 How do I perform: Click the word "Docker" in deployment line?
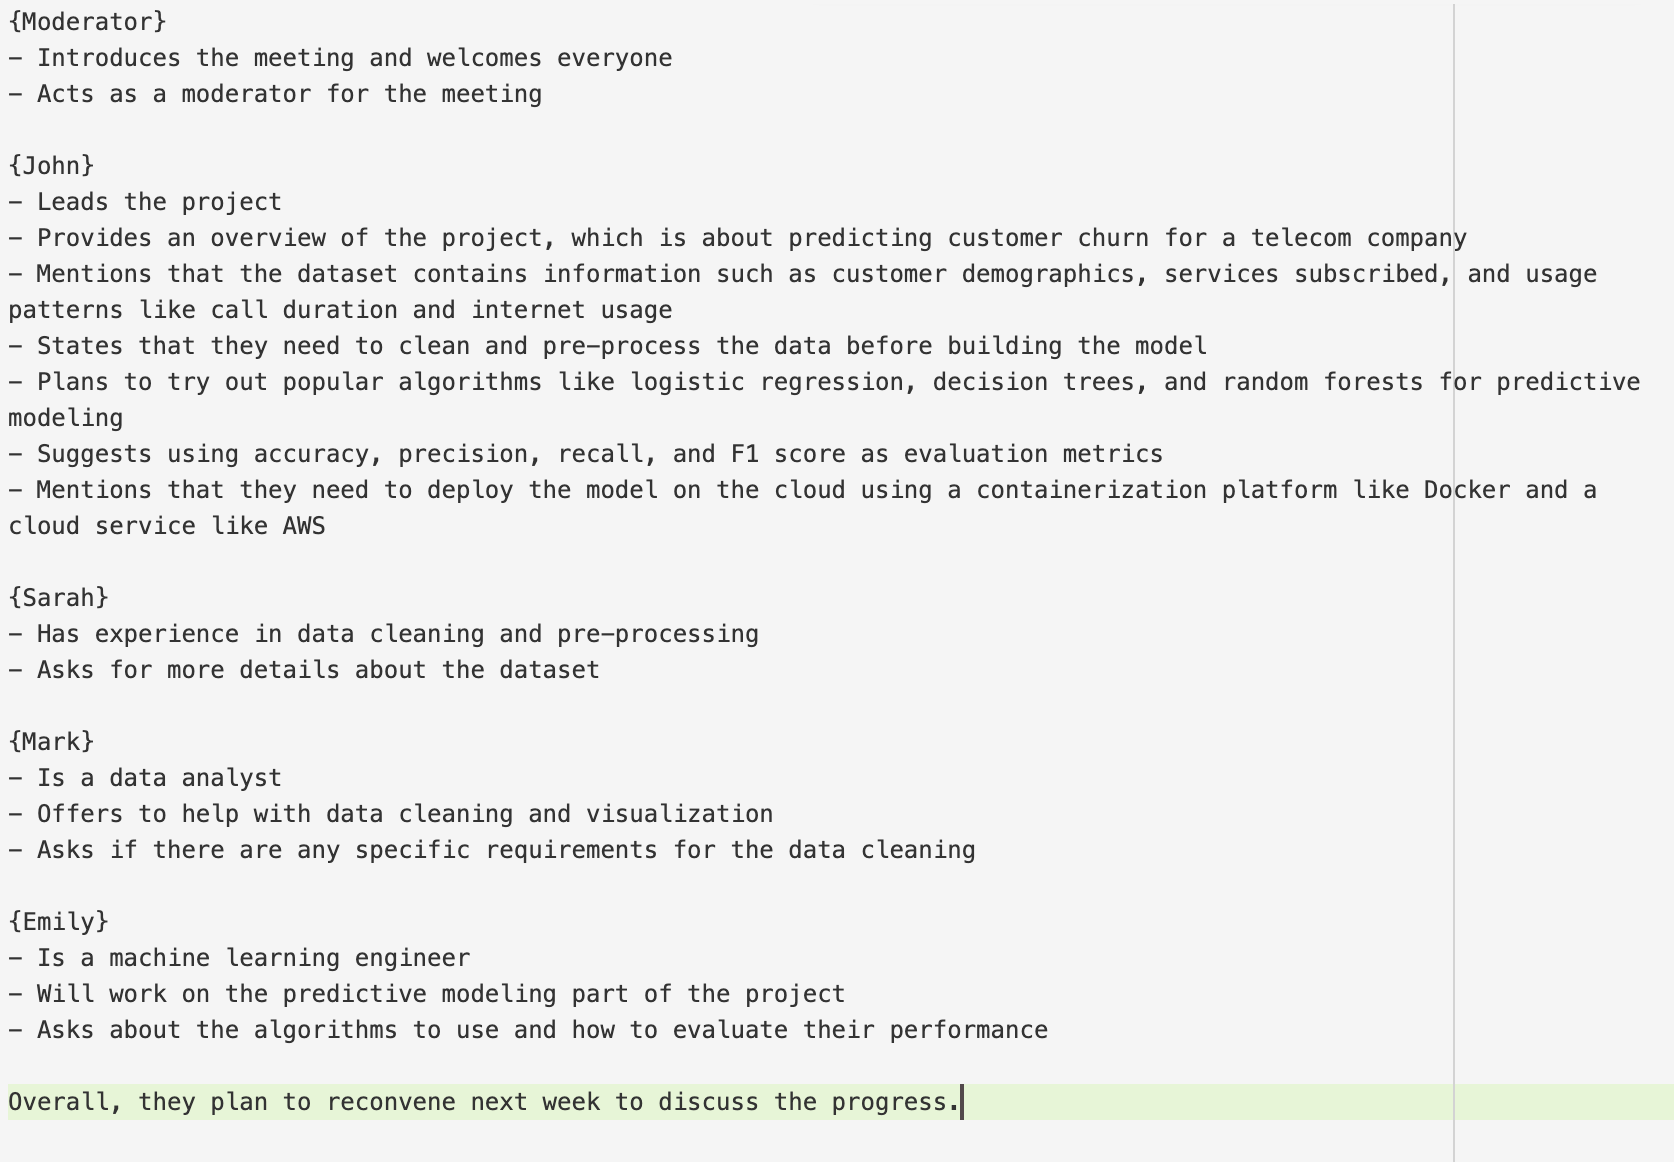coord(1466,490)
